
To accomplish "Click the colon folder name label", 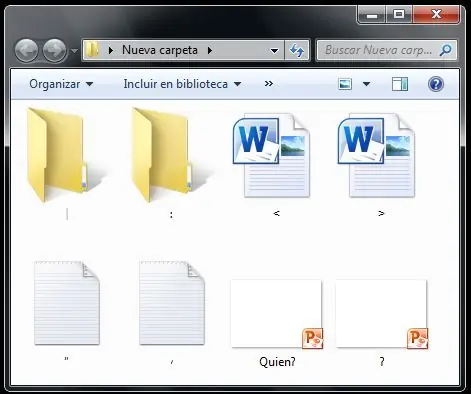I will click(x=171, y=215).
